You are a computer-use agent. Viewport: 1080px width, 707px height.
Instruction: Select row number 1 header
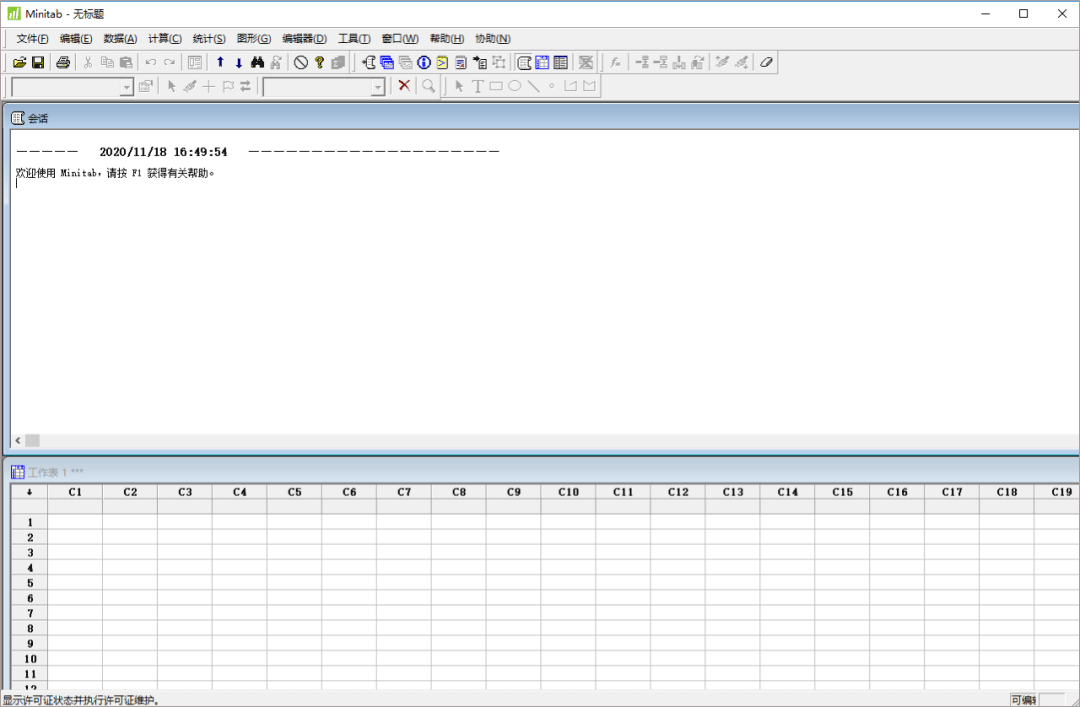(30, 522)
